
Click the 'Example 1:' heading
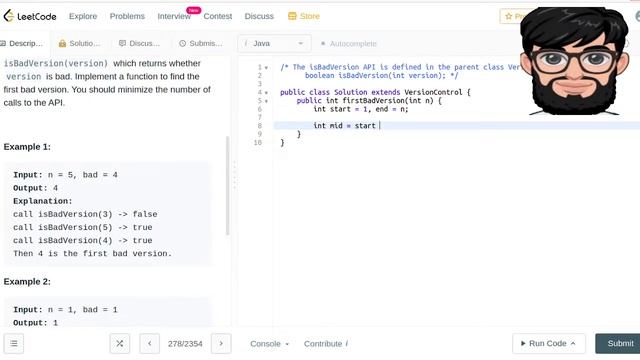(27, 147)
